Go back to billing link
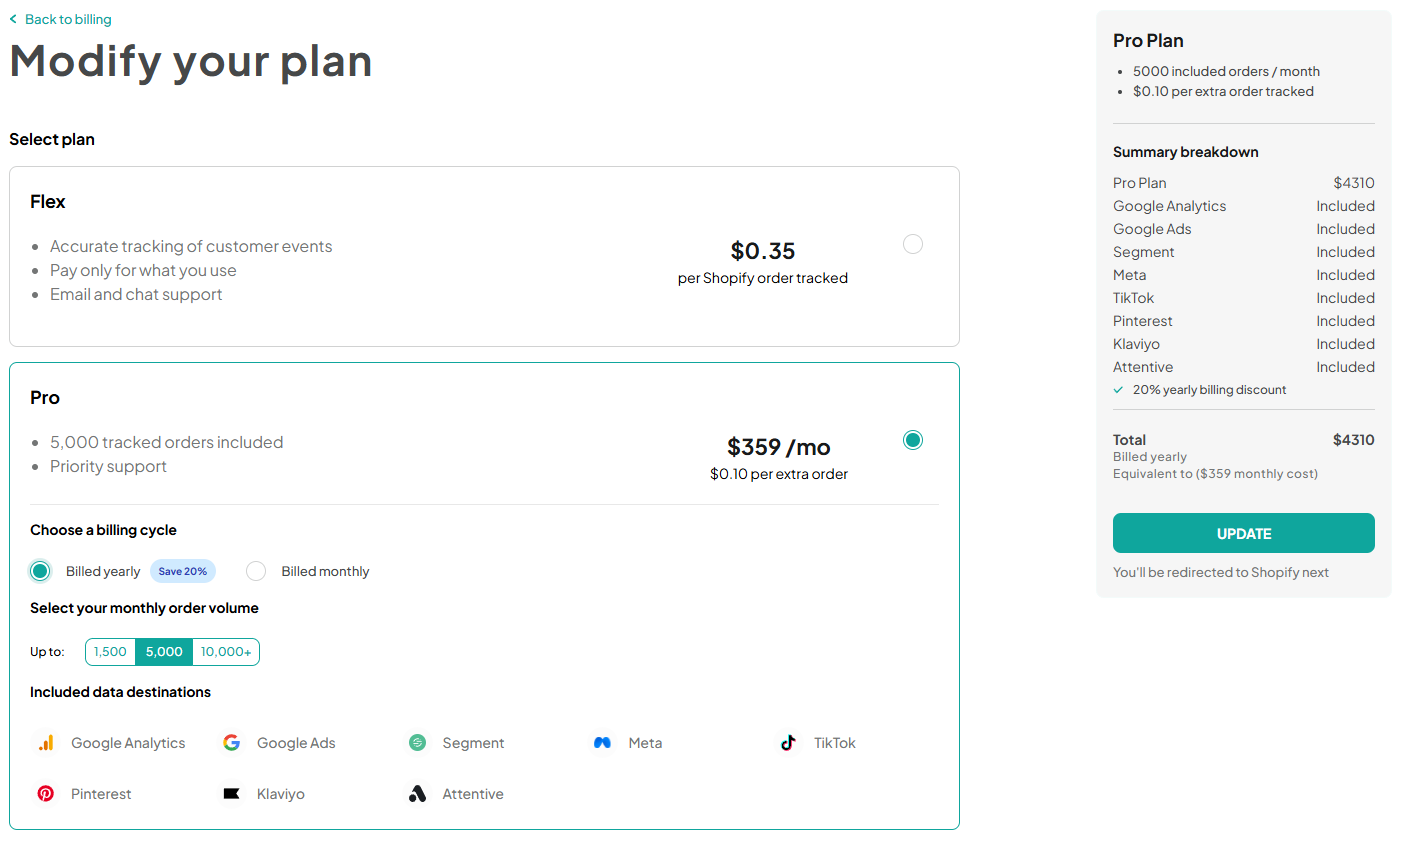This screenshot has width=1404, height=851. [68, 19]
